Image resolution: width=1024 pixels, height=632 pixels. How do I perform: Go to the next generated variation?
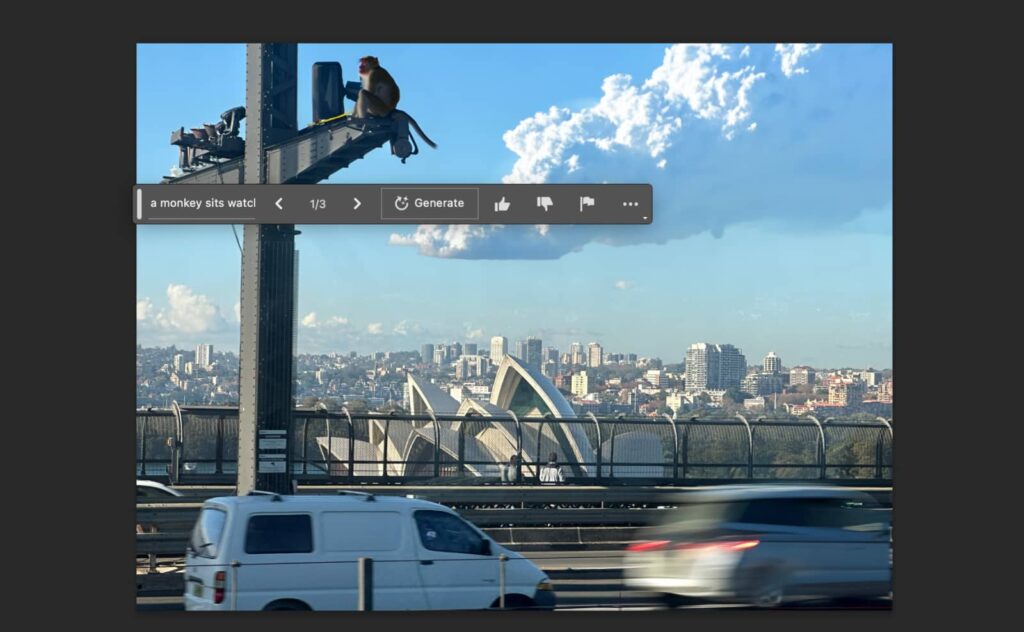[x=357, y=204]
